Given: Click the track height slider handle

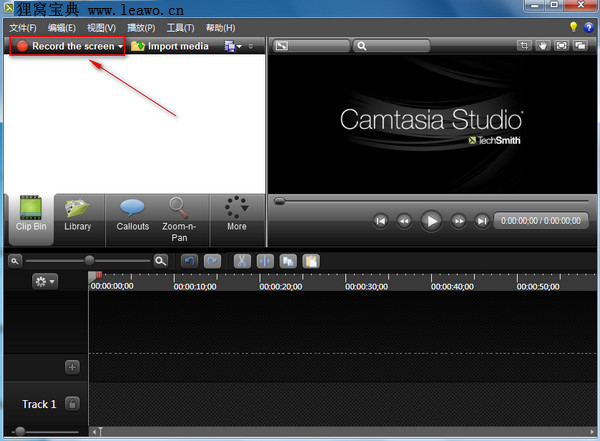Looking at the screenshot, I should 20,431.
